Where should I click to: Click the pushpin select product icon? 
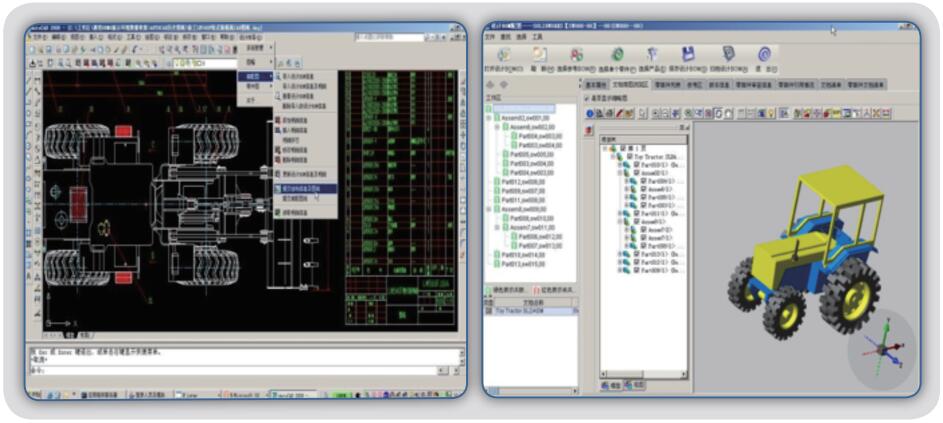click(652, 54)
